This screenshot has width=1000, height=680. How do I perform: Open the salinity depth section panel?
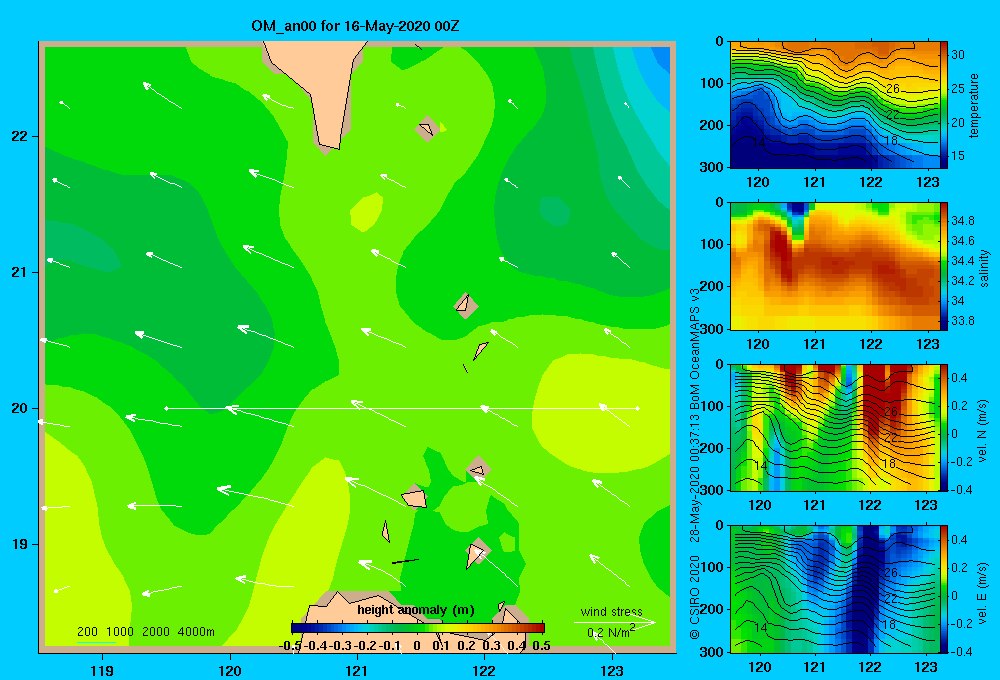(835, 266)
